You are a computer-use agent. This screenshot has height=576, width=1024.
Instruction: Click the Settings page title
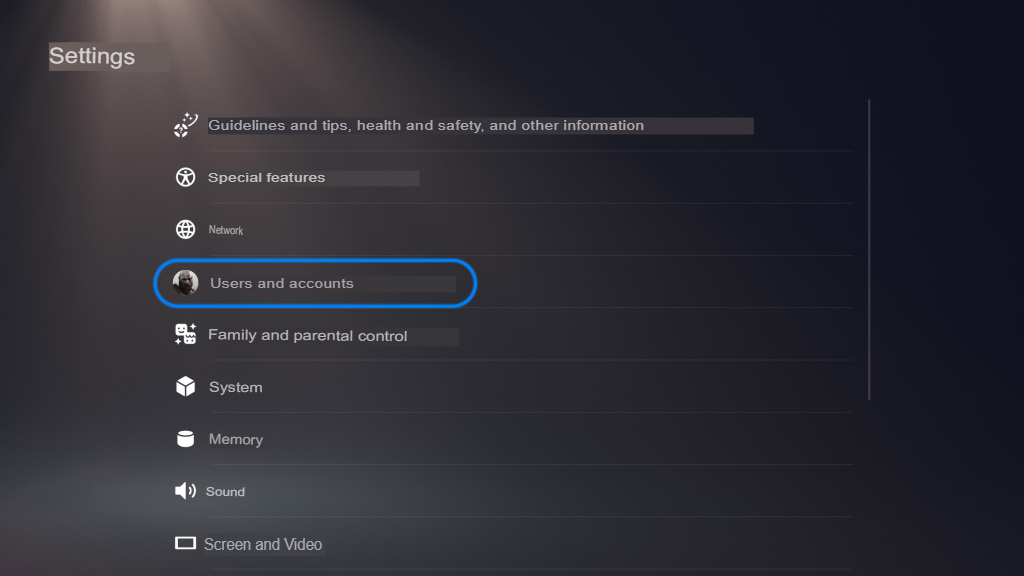click(91, 56)
